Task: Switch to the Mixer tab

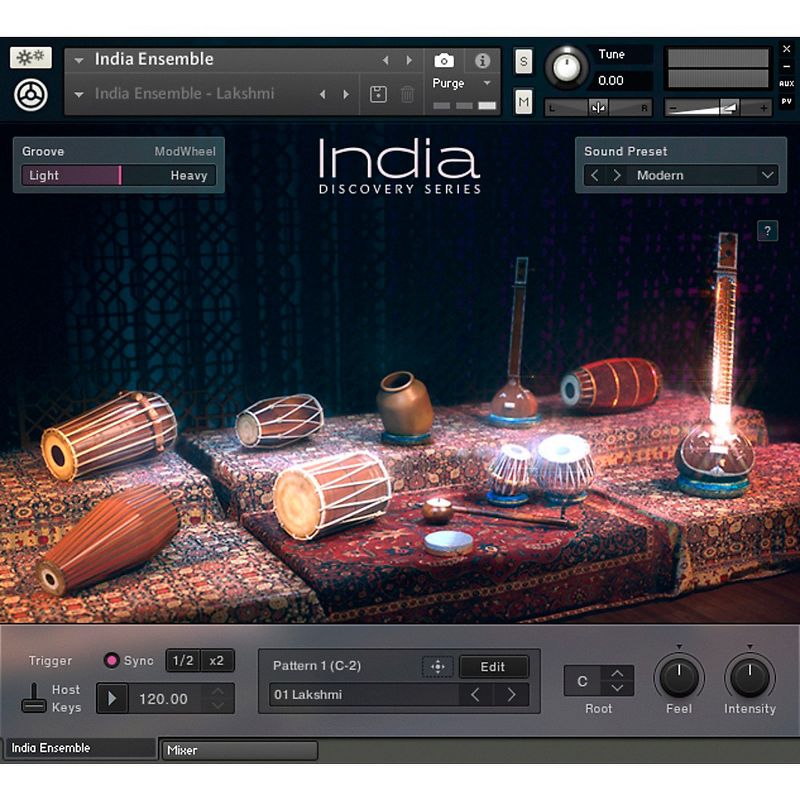Action: click(x=239, y=750)
